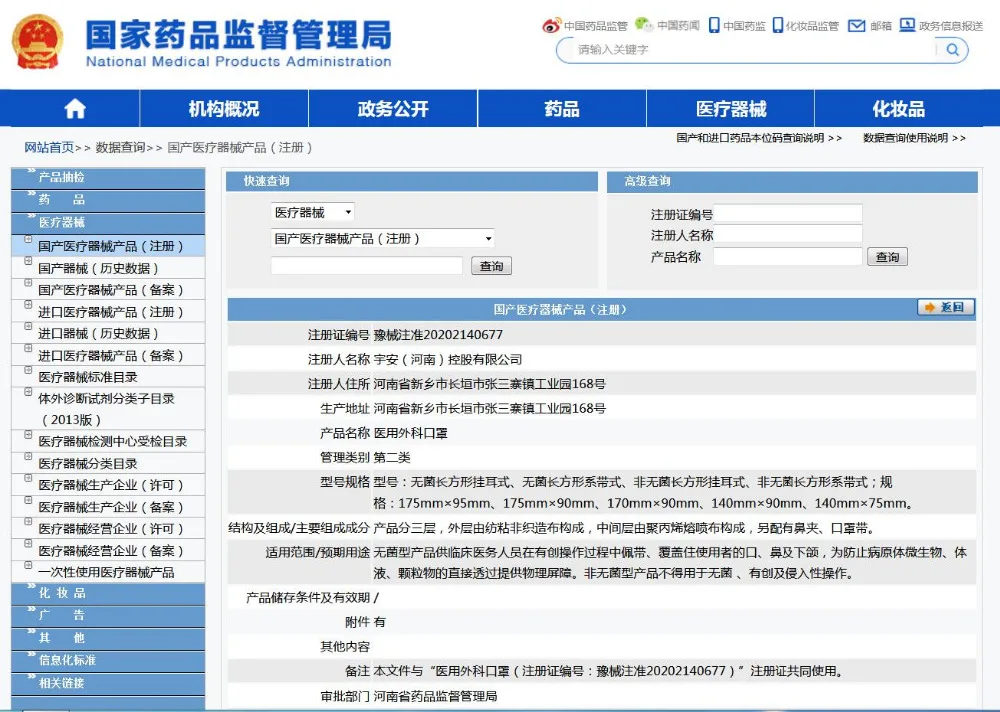Open the 政务信息报送 monitor icon
The width and height of the screenshot is (1000, 712).
907,25
